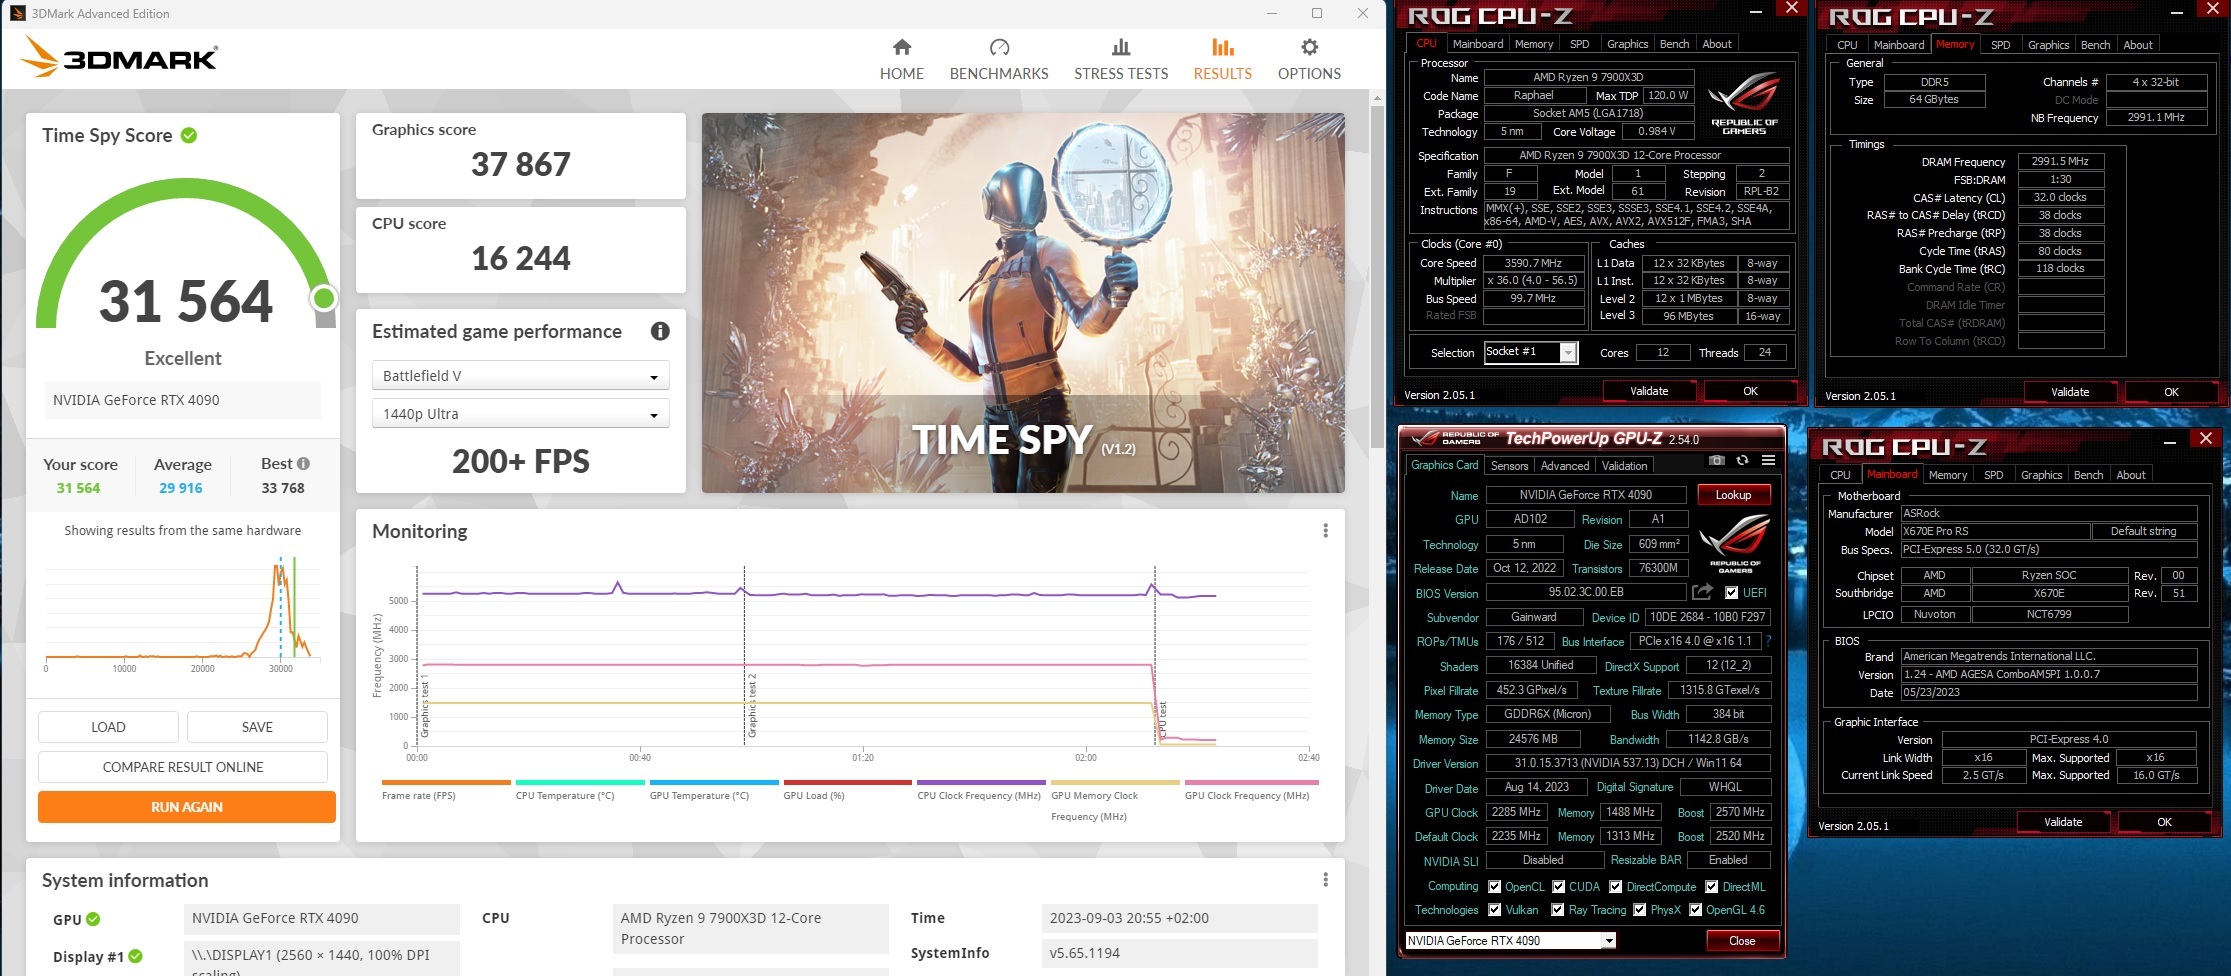Screen dimensions: 2231x976
Task: Click the green check beside GPU label
Action: pyautogui.click(x=93, y=919)
